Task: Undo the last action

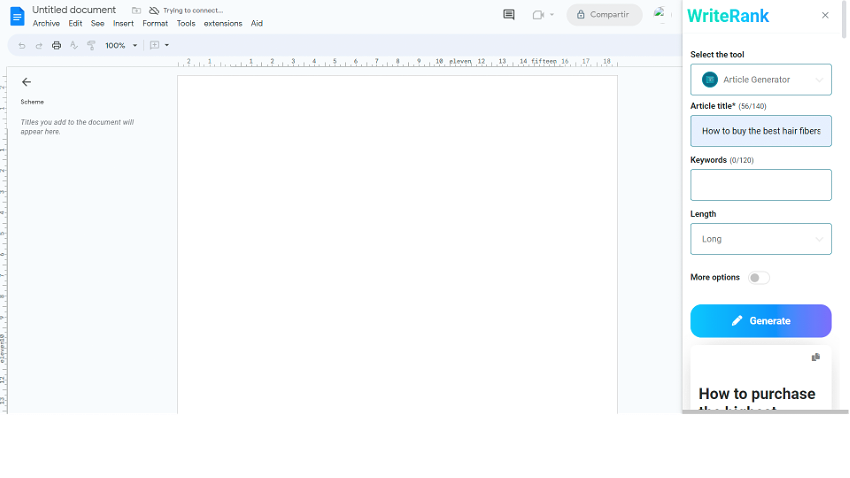Action: [22, 46]
